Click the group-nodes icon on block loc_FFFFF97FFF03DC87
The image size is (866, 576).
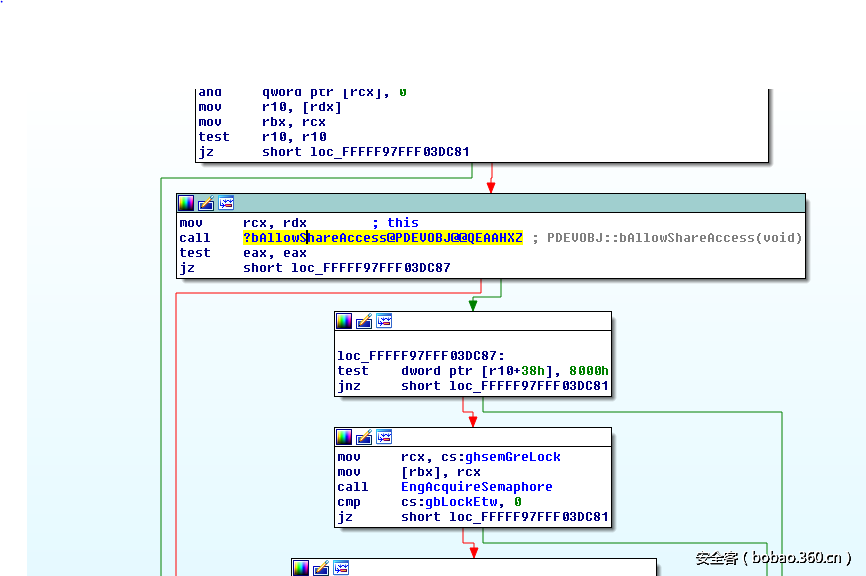click(x=383, y=321)
